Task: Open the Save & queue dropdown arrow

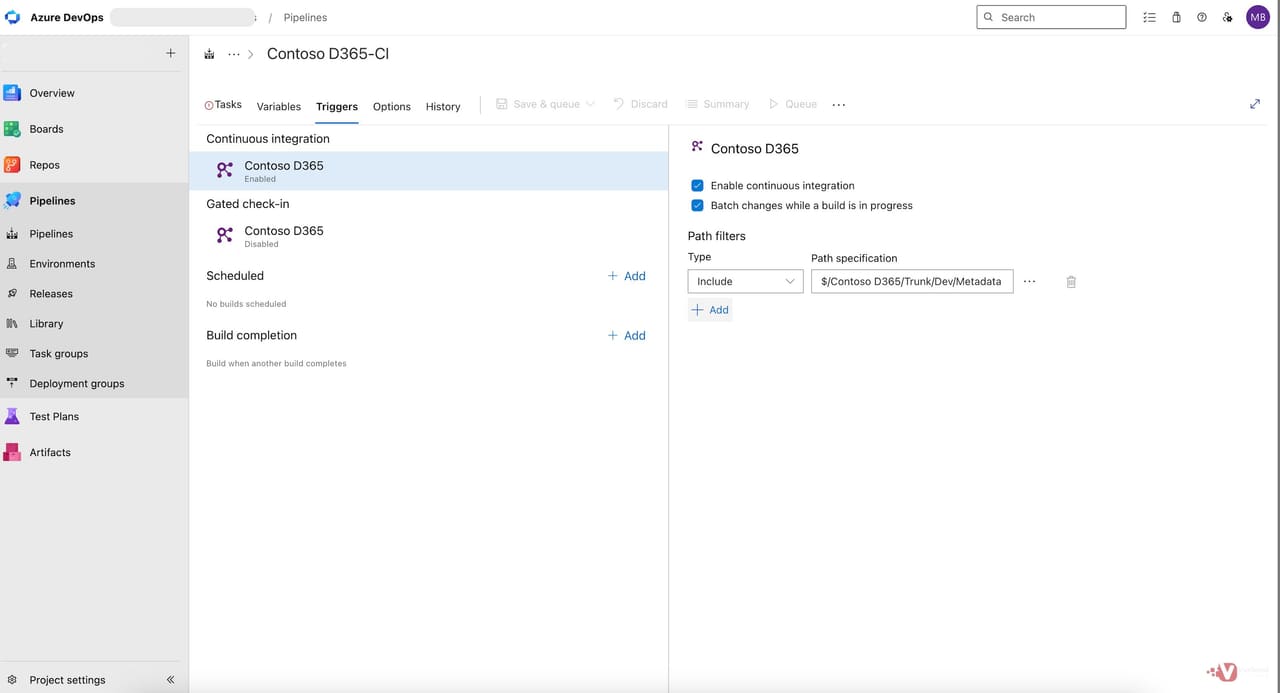Action: (x=590, y=104)
